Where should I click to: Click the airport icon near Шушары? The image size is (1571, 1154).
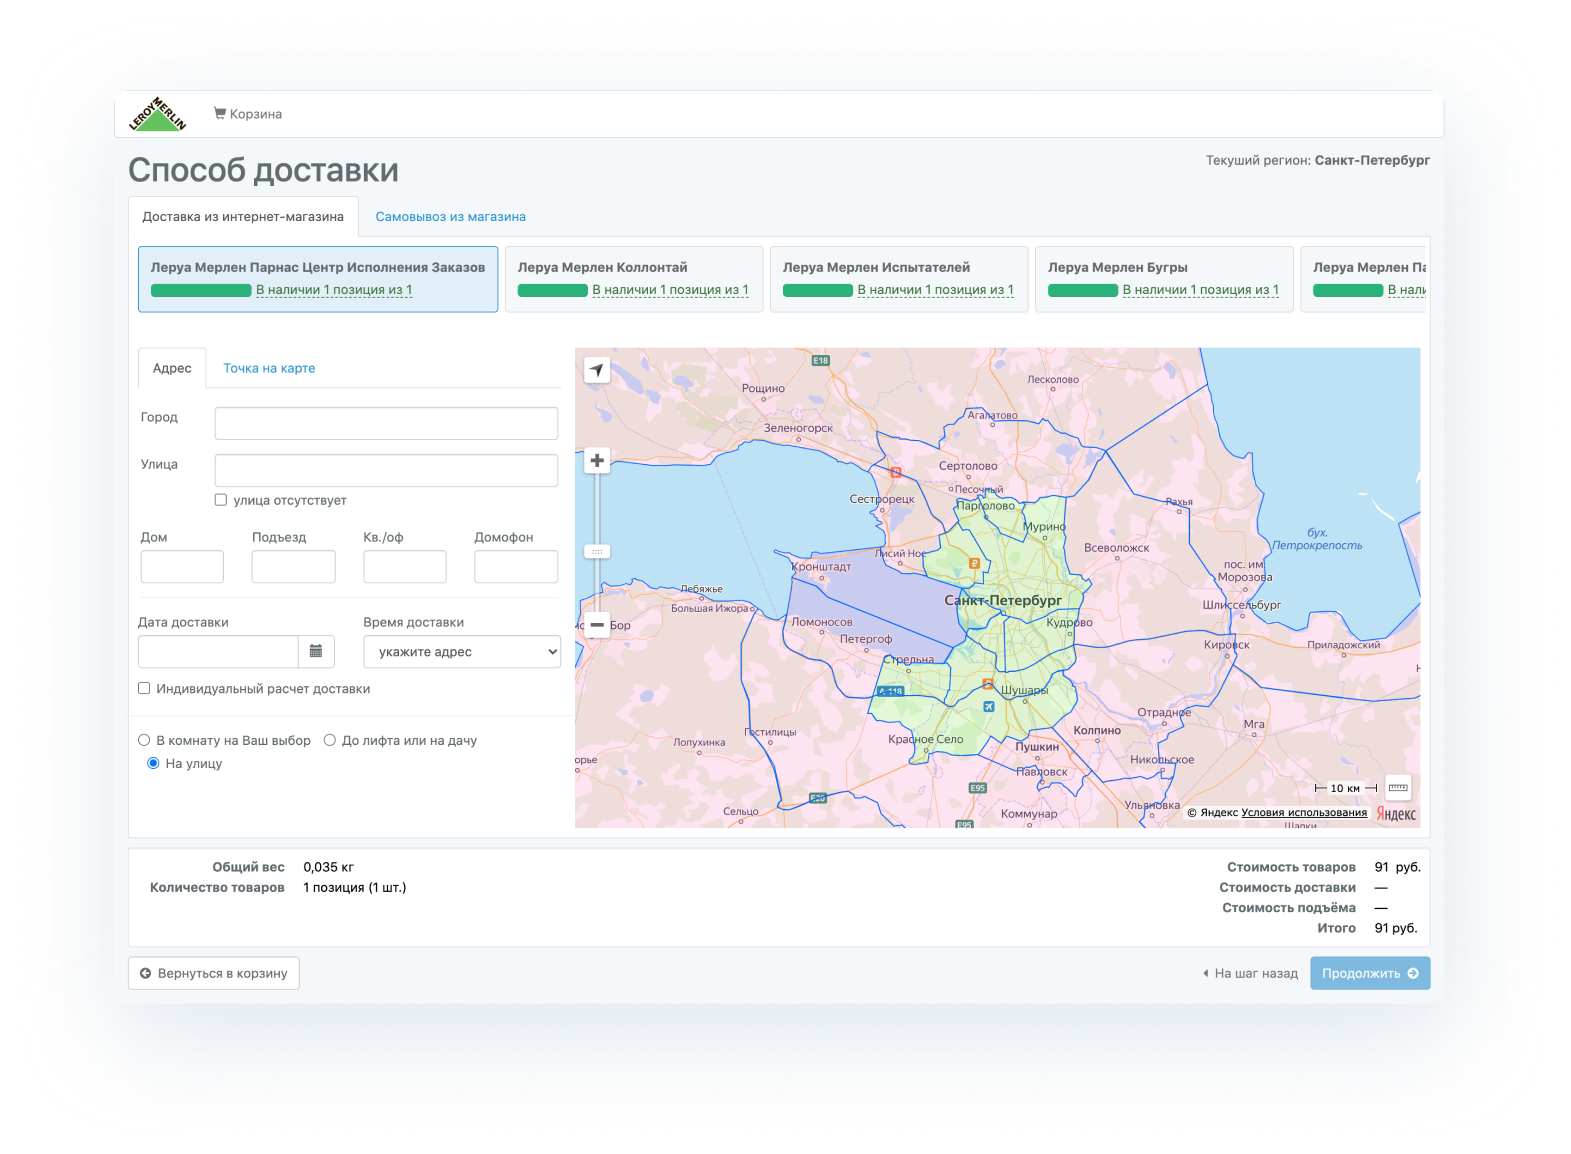coord(989,706)
